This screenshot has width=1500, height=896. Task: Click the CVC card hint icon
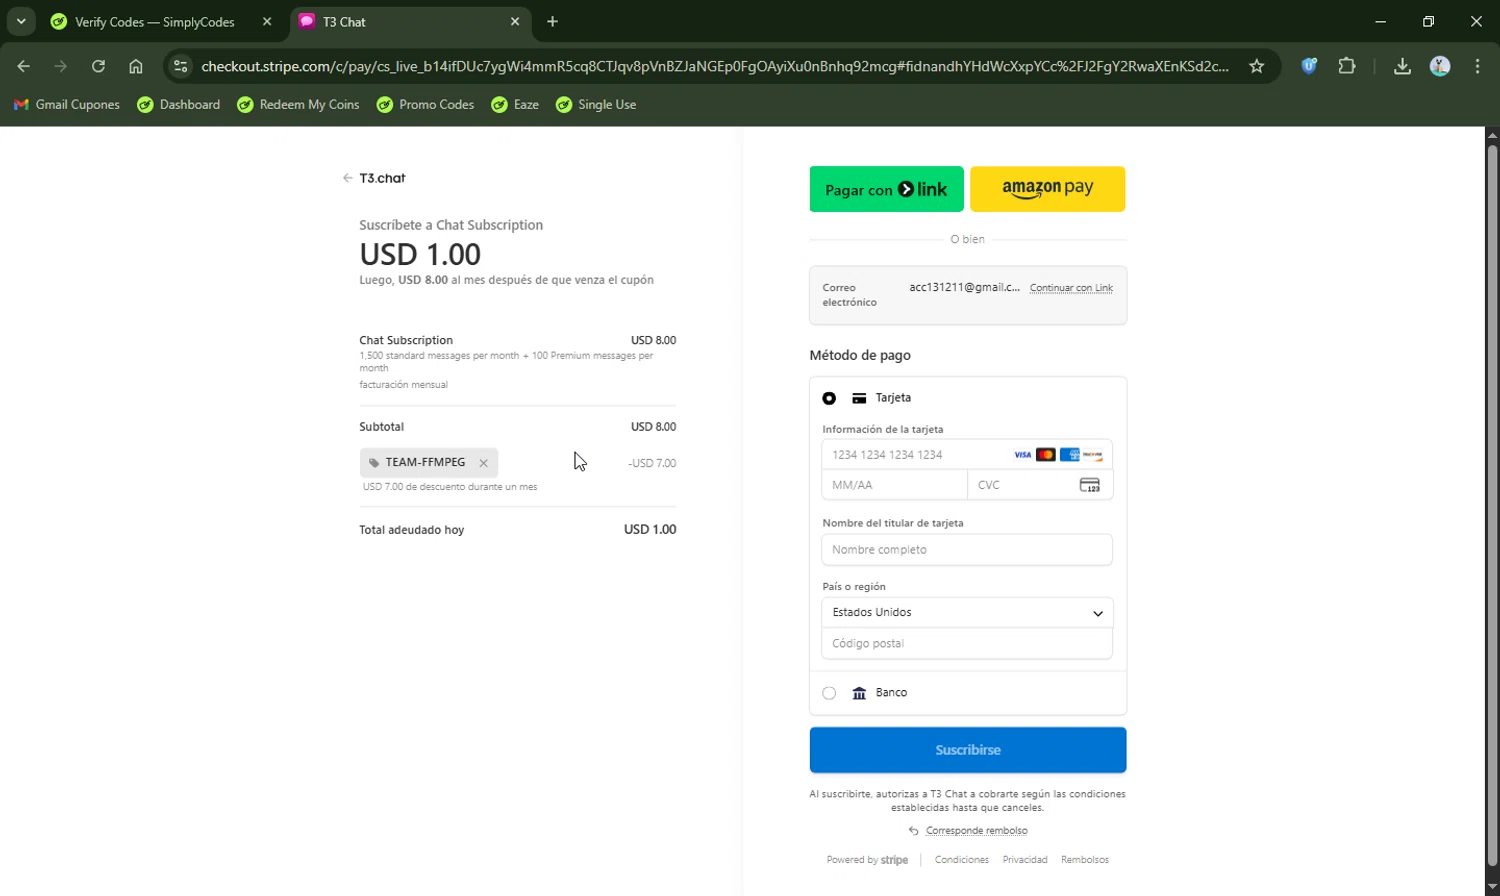(1090, 485)
